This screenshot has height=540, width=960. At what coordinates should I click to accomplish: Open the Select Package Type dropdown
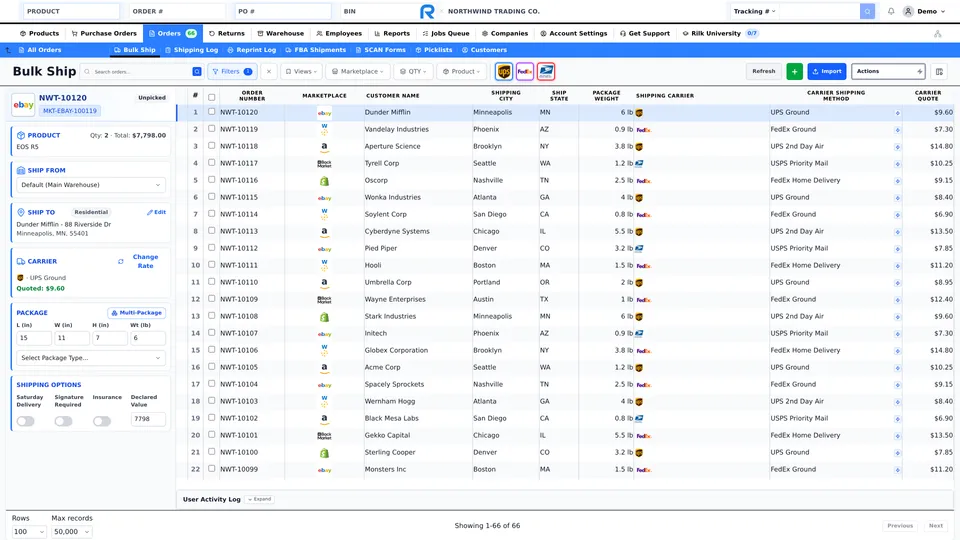coord(91,358)
